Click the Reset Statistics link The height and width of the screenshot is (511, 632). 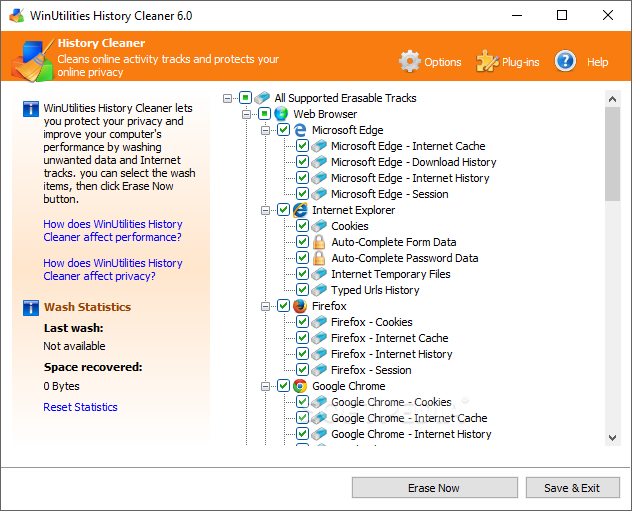pos(80,407)
